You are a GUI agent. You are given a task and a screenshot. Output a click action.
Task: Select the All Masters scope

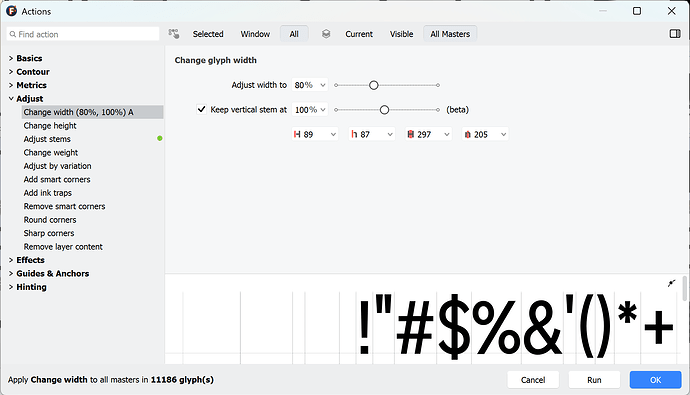[450, 34]
